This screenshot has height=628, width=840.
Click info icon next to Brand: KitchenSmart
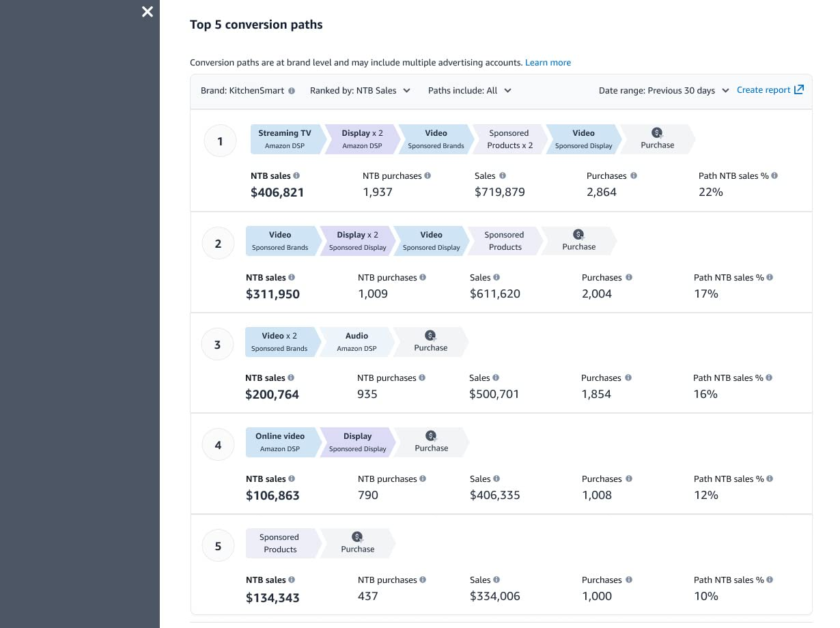[x=292, y=91]
